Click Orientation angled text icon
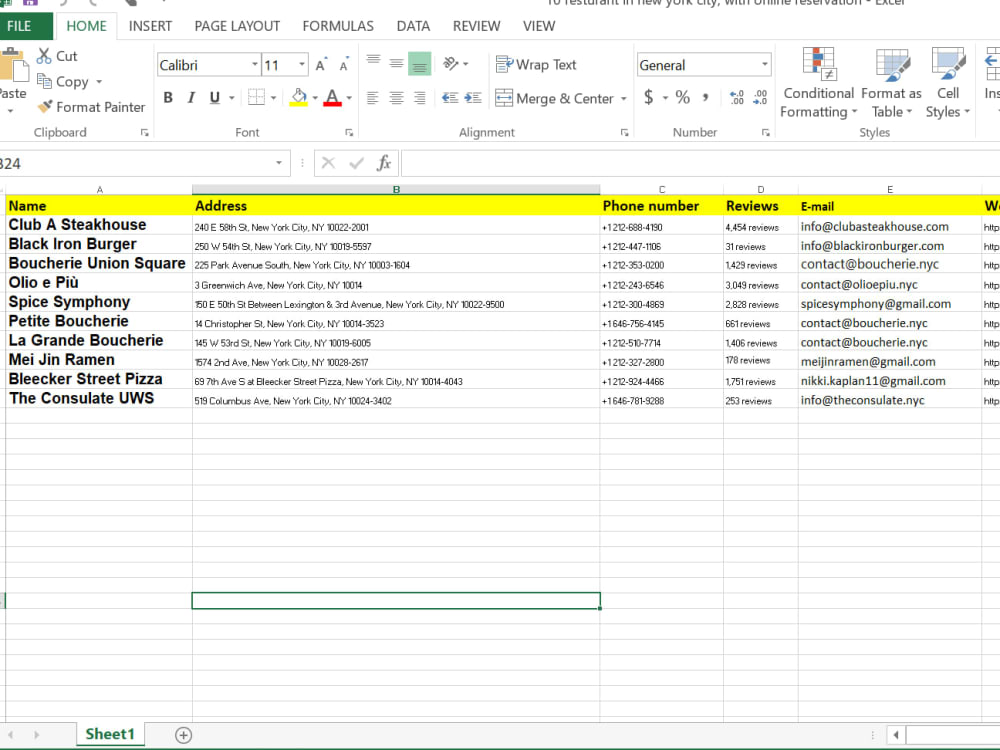Viewport: 1000px width, 750px height. click(451, 63)
